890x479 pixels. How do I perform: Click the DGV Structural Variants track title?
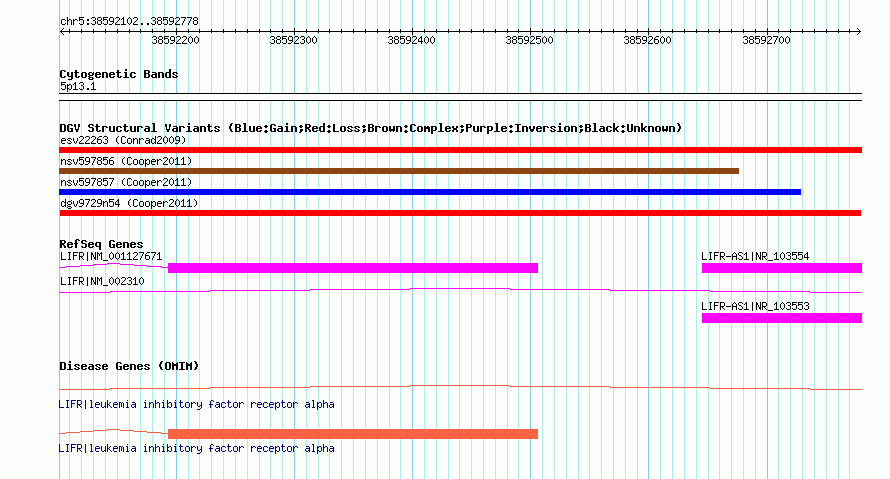pyautogui.click(x=371, y=128)
